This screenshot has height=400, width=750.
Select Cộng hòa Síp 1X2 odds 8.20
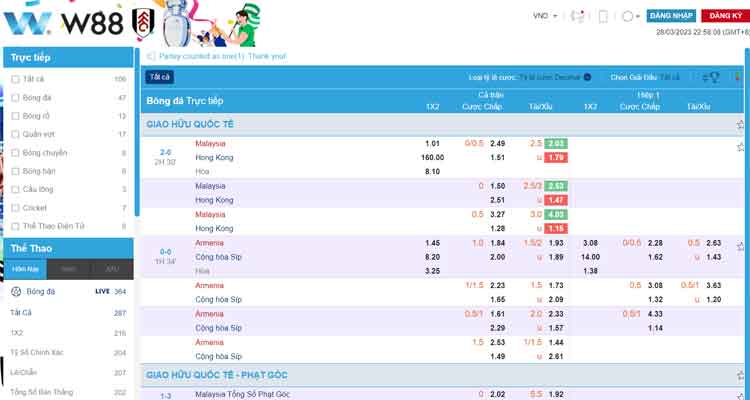pos(432,257)
